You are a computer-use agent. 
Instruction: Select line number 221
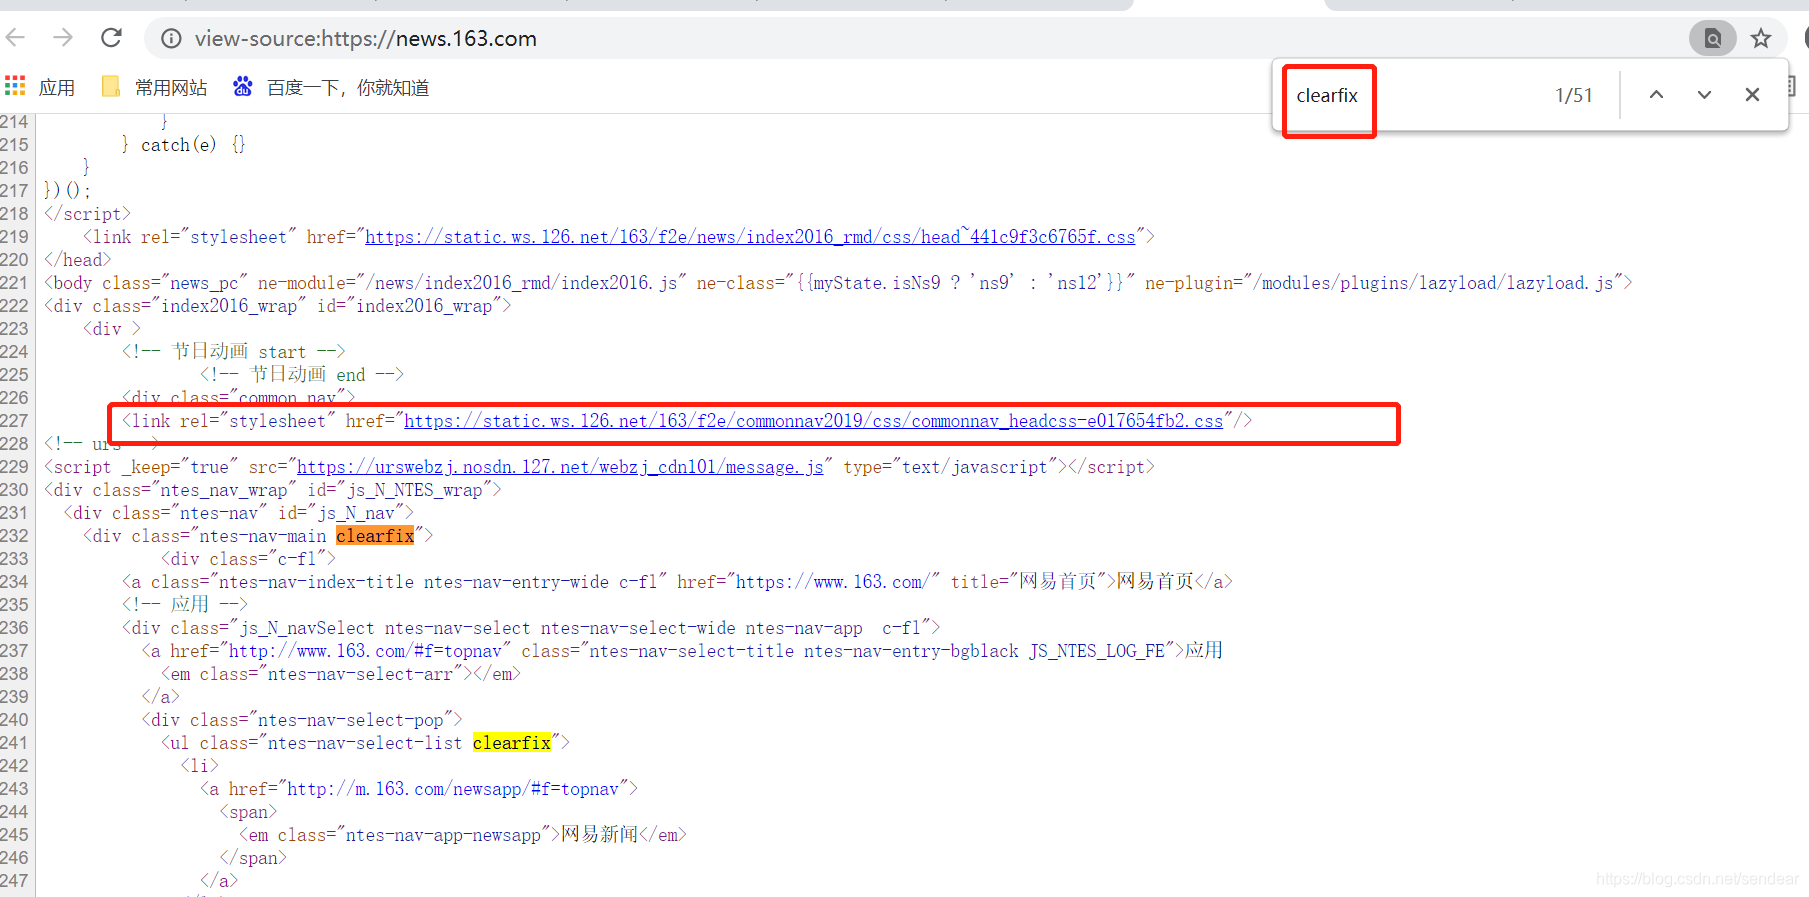[15, 283]
